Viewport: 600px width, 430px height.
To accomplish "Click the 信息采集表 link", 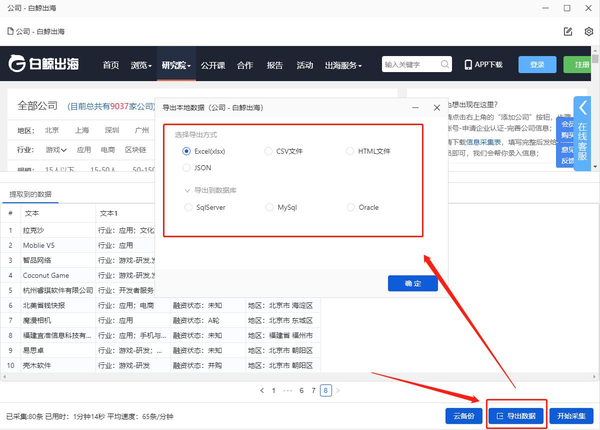I will pyautogui.click(x=483, y=142).
